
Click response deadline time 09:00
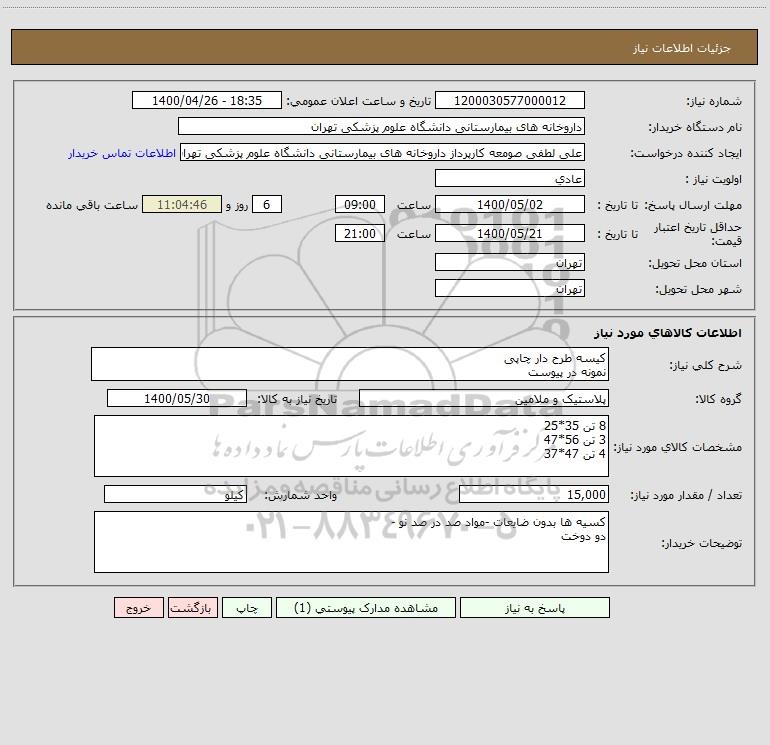359,204
